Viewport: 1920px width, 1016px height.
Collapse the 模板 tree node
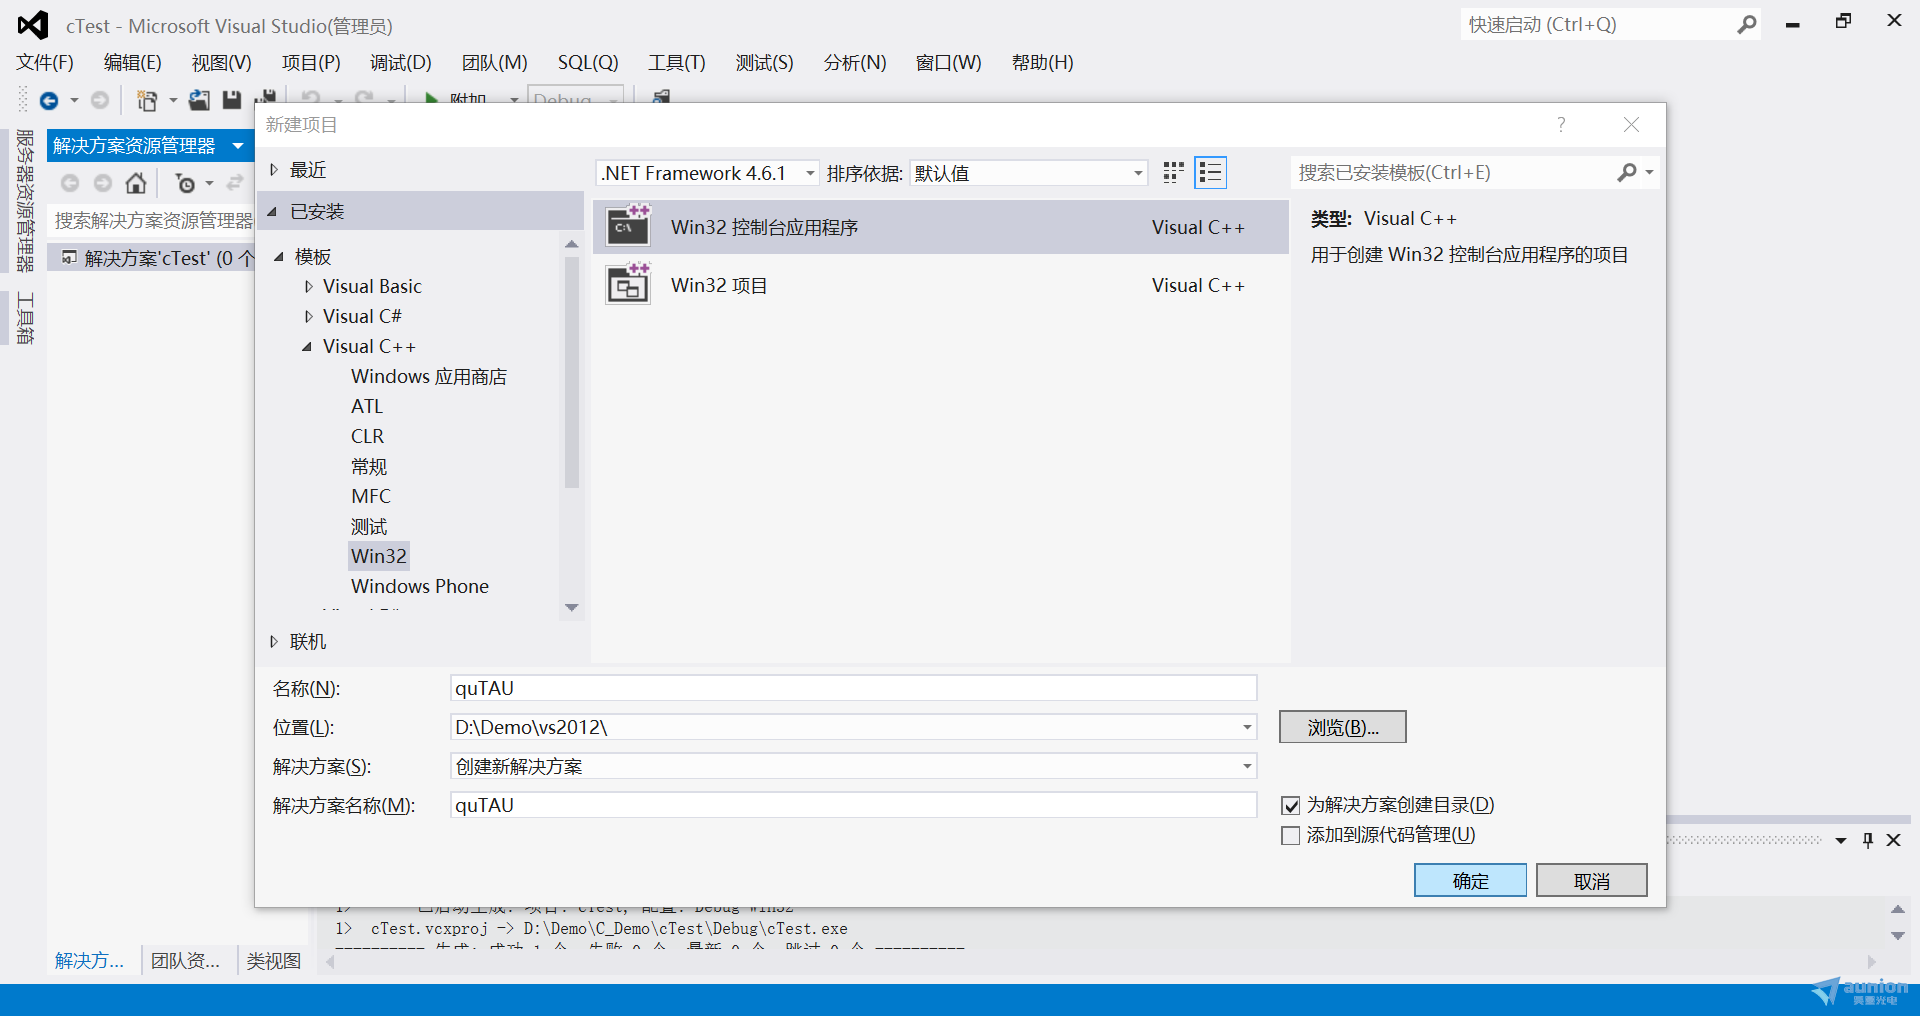click(279, 257)
